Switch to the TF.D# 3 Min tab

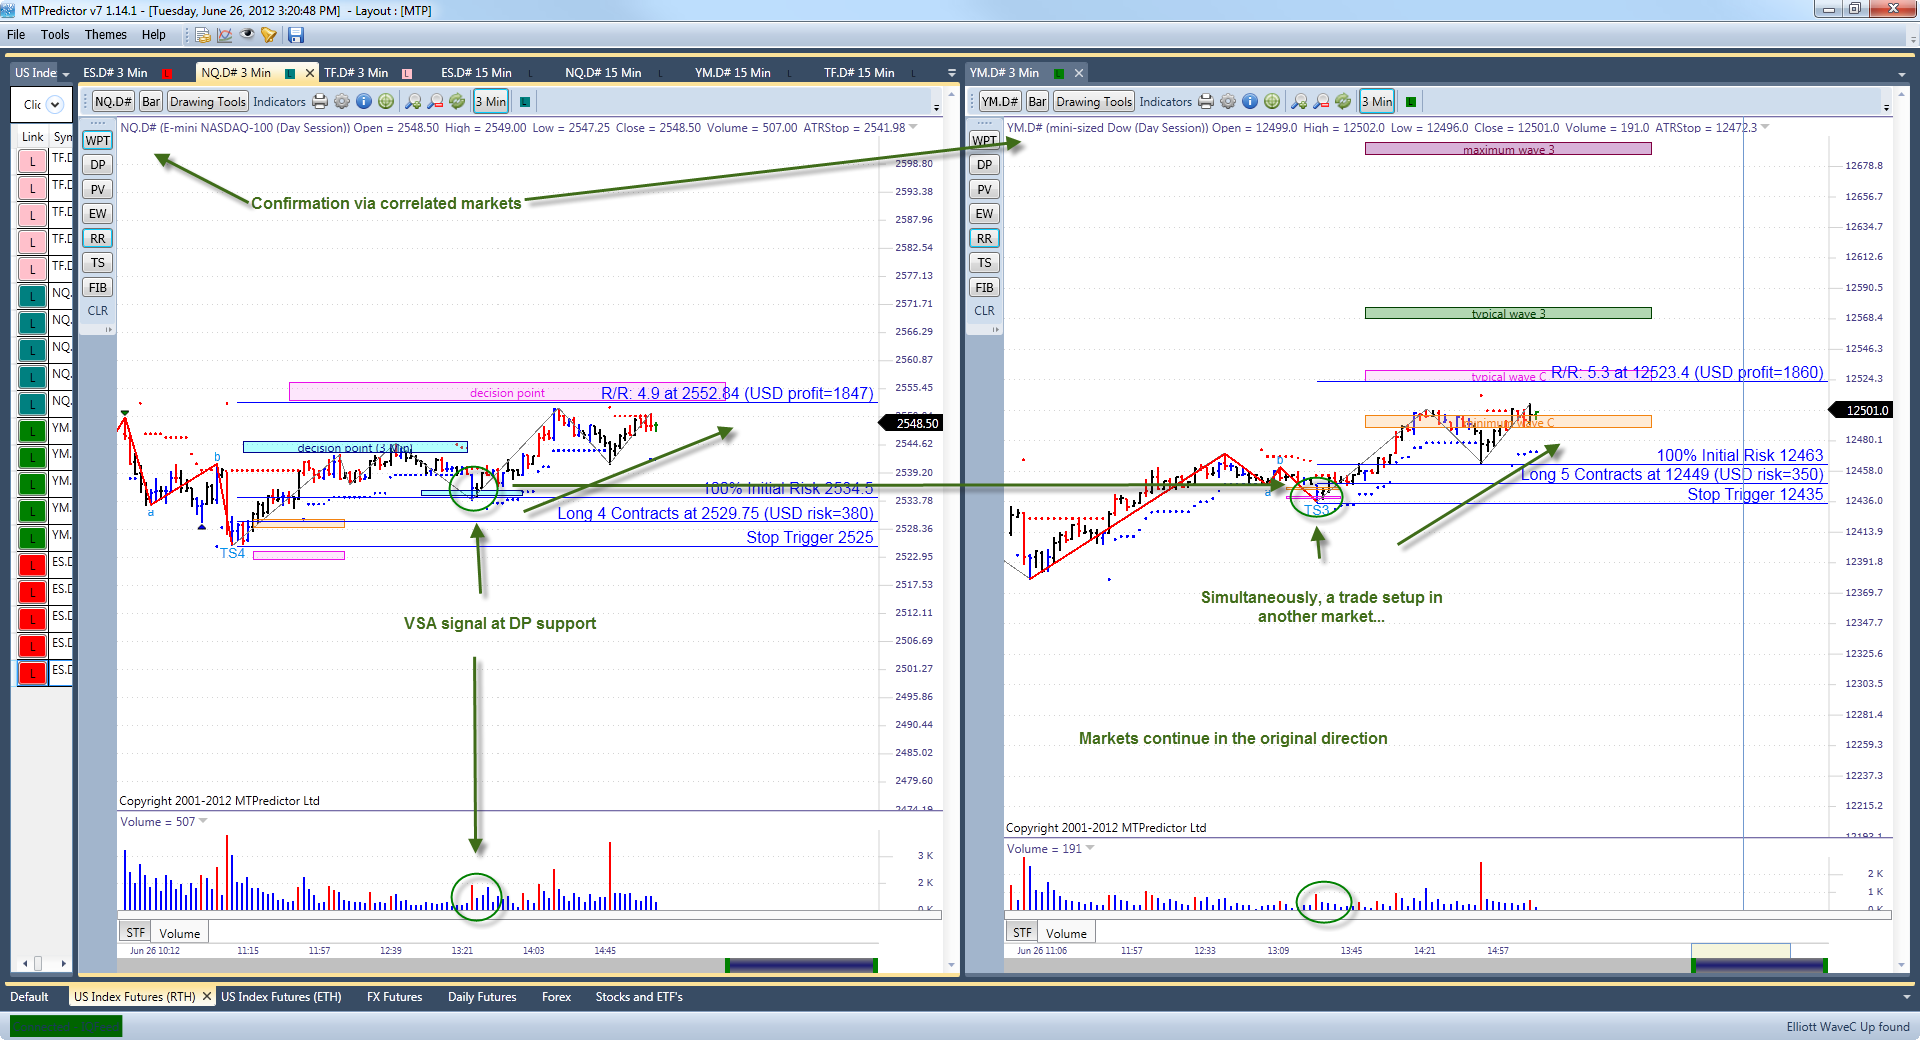pyautogui.click(x=356, y=73)
